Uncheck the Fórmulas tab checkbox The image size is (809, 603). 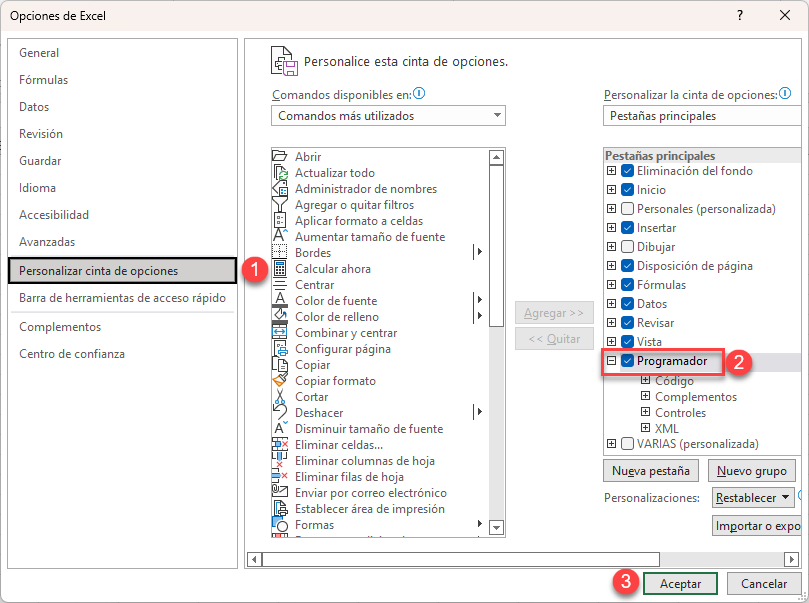point(627,285)
